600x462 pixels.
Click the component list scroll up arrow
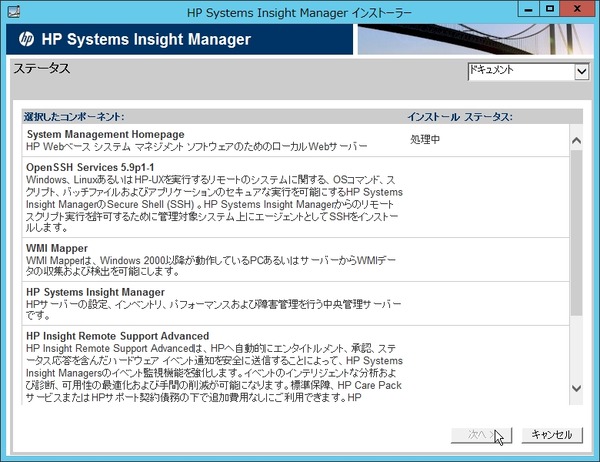pos(576,140)
